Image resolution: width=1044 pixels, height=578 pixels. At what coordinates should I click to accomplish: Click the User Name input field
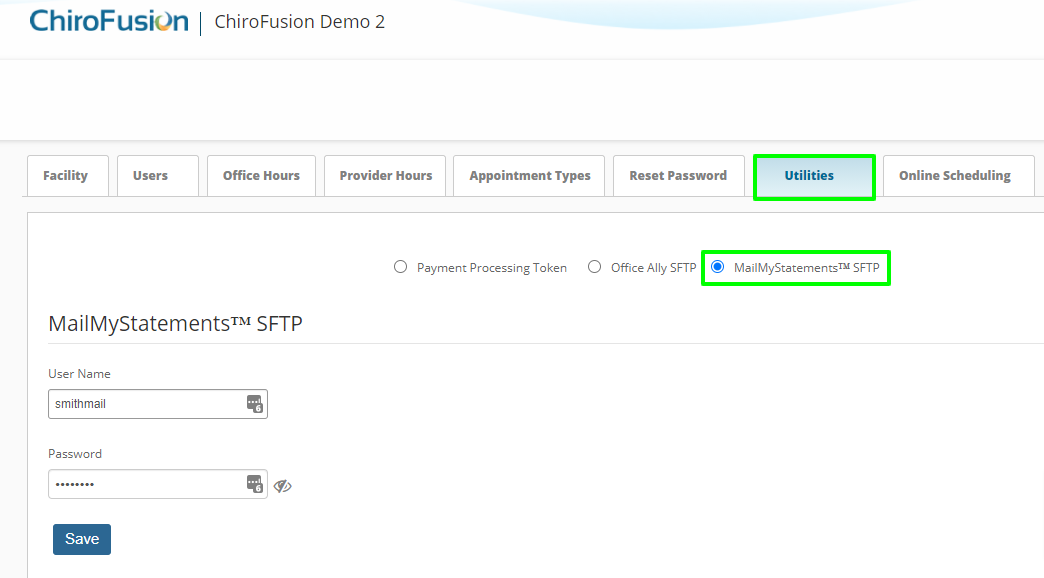tap(158, 404)
